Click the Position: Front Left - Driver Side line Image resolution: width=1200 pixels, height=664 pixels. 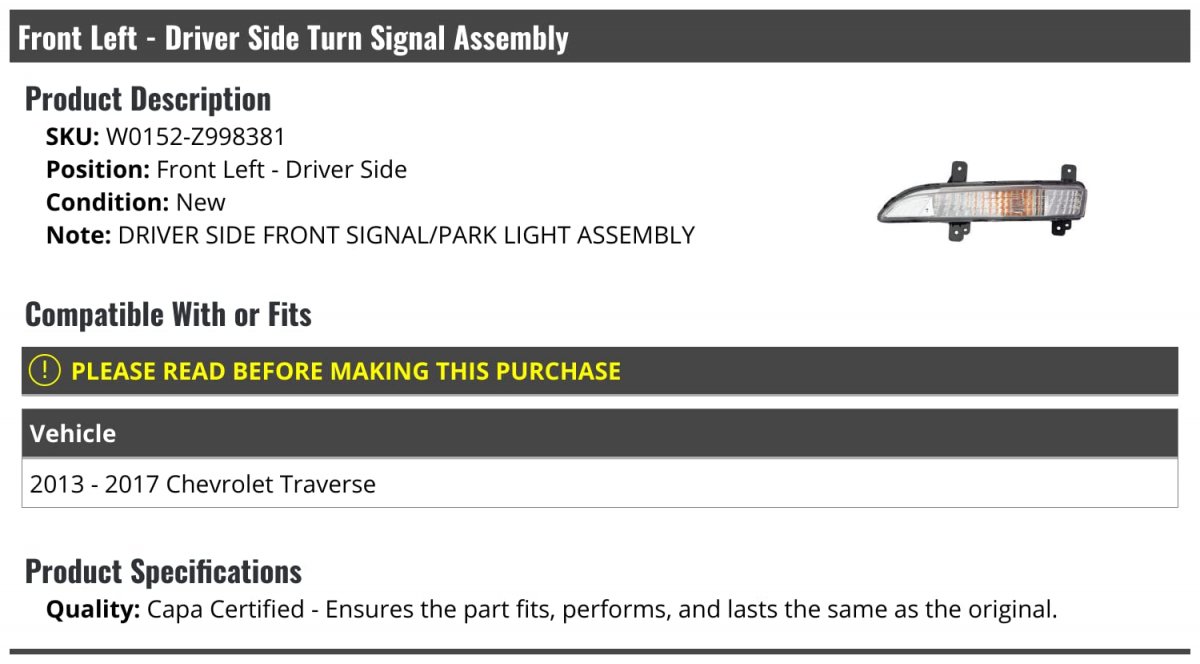tap(226, 170)
